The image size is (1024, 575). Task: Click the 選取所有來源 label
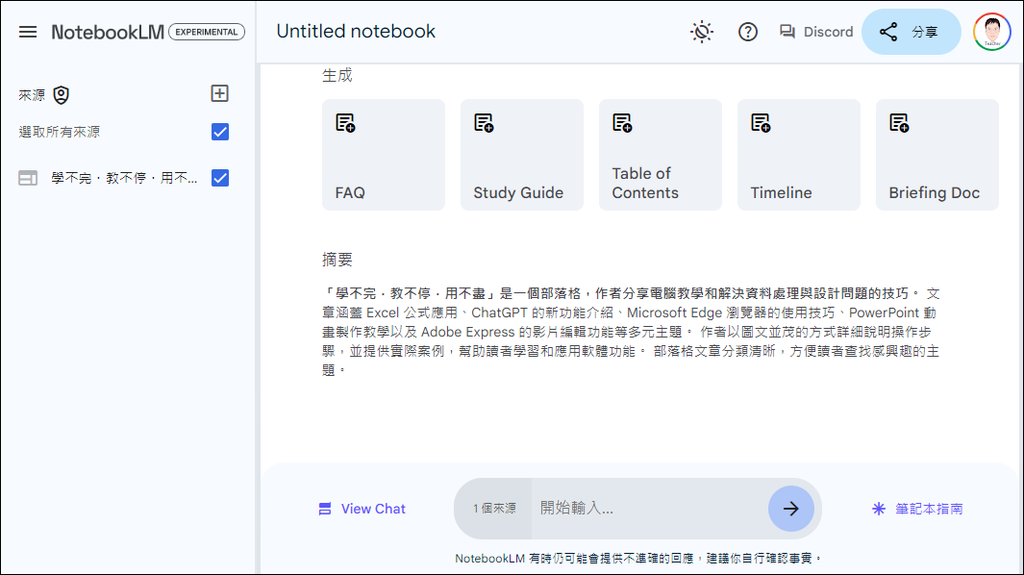click(59, 132)
